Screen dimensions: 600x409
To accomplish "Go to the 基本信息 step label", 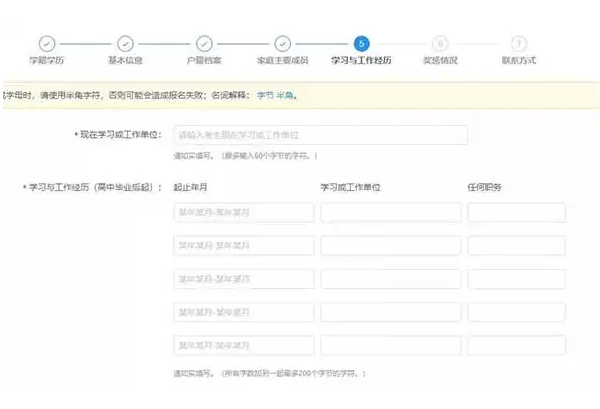I will coord(125,60).
